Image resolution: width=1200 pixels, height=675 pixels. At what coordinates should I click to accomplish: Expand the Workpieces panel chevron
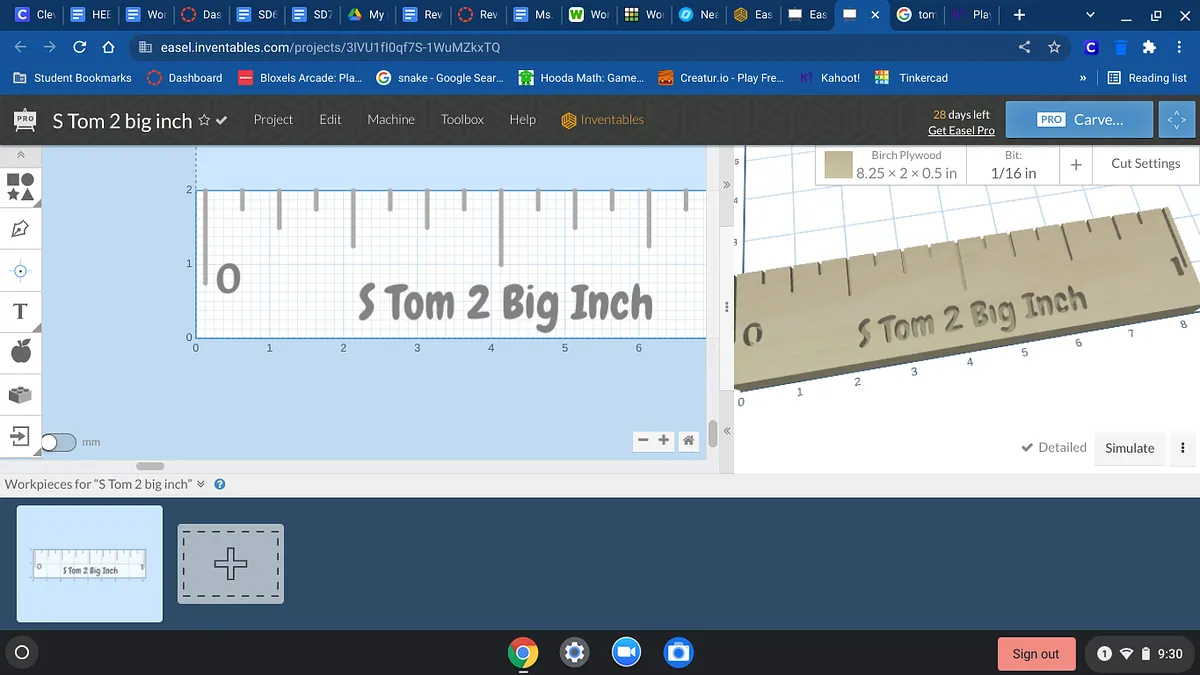tap(201, 484)
